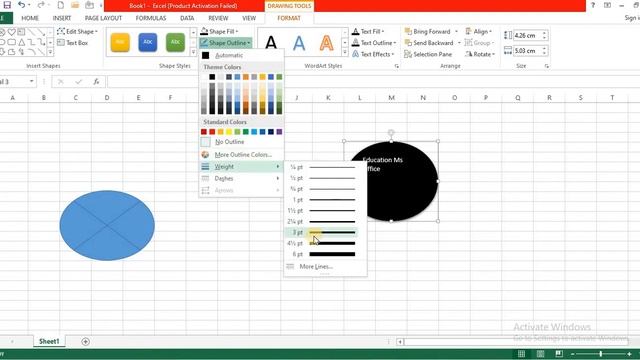Set outline weight to 3 pt

tap(322, 232)
